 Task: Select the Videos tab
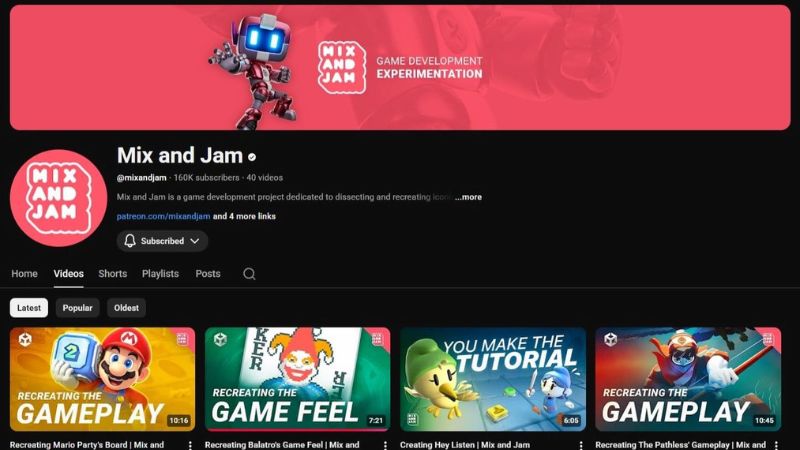(x=68, y=274)
